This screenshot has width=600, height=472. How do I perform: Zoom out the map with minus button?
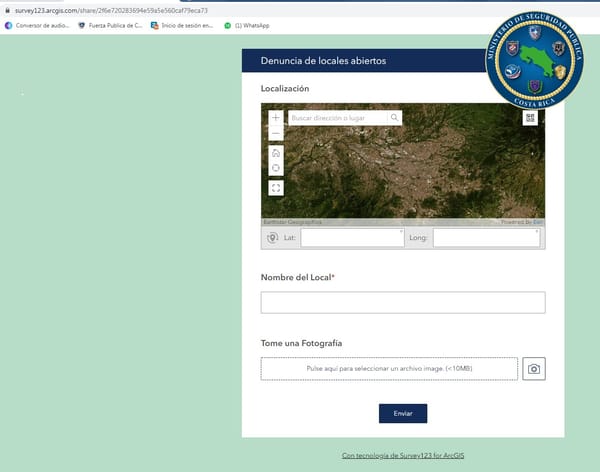click(276, 133)
